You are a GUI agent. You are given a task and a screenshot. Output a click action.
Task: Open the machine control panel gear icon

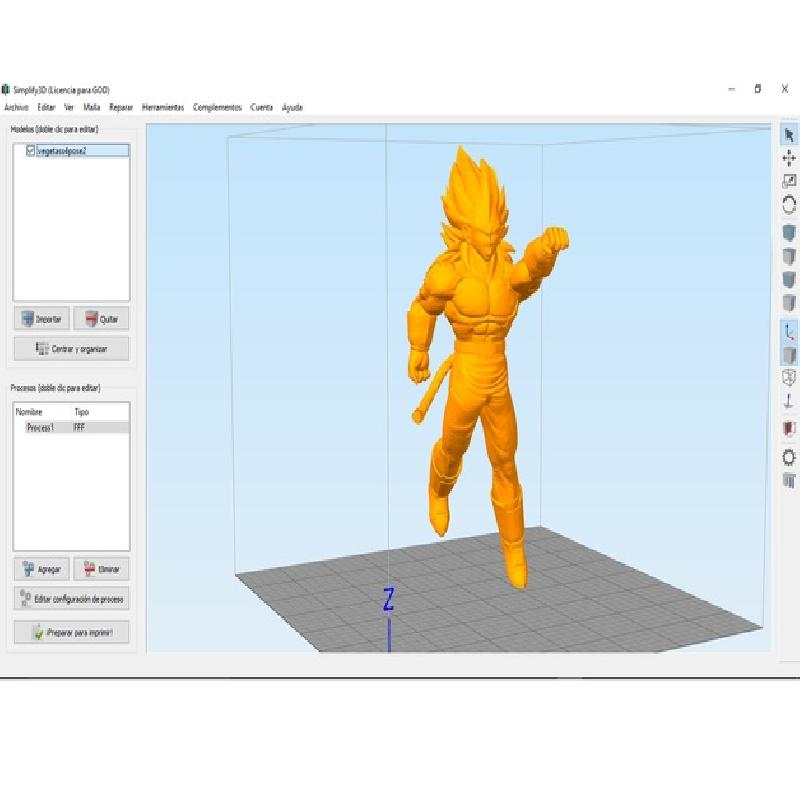[x=789, y=457]
